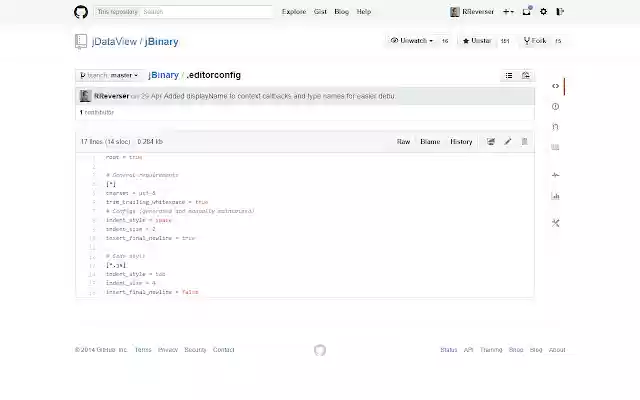Click the pencil edit file icon
This screenshot has height=400, width=640.
[508, 142]
